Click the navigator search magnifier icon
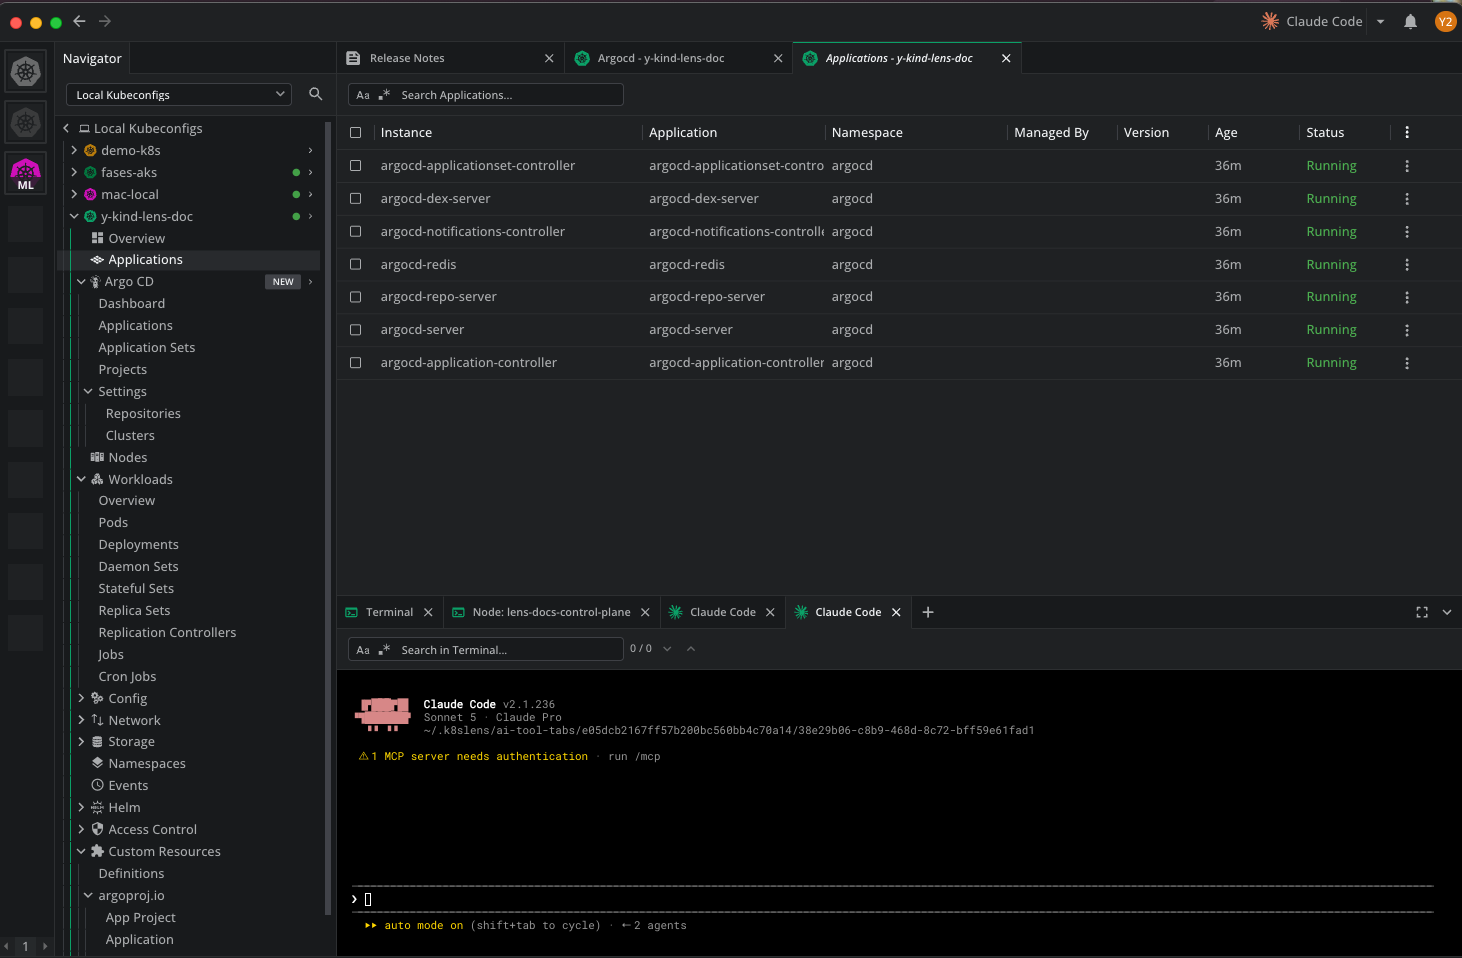 coord(316,94)
